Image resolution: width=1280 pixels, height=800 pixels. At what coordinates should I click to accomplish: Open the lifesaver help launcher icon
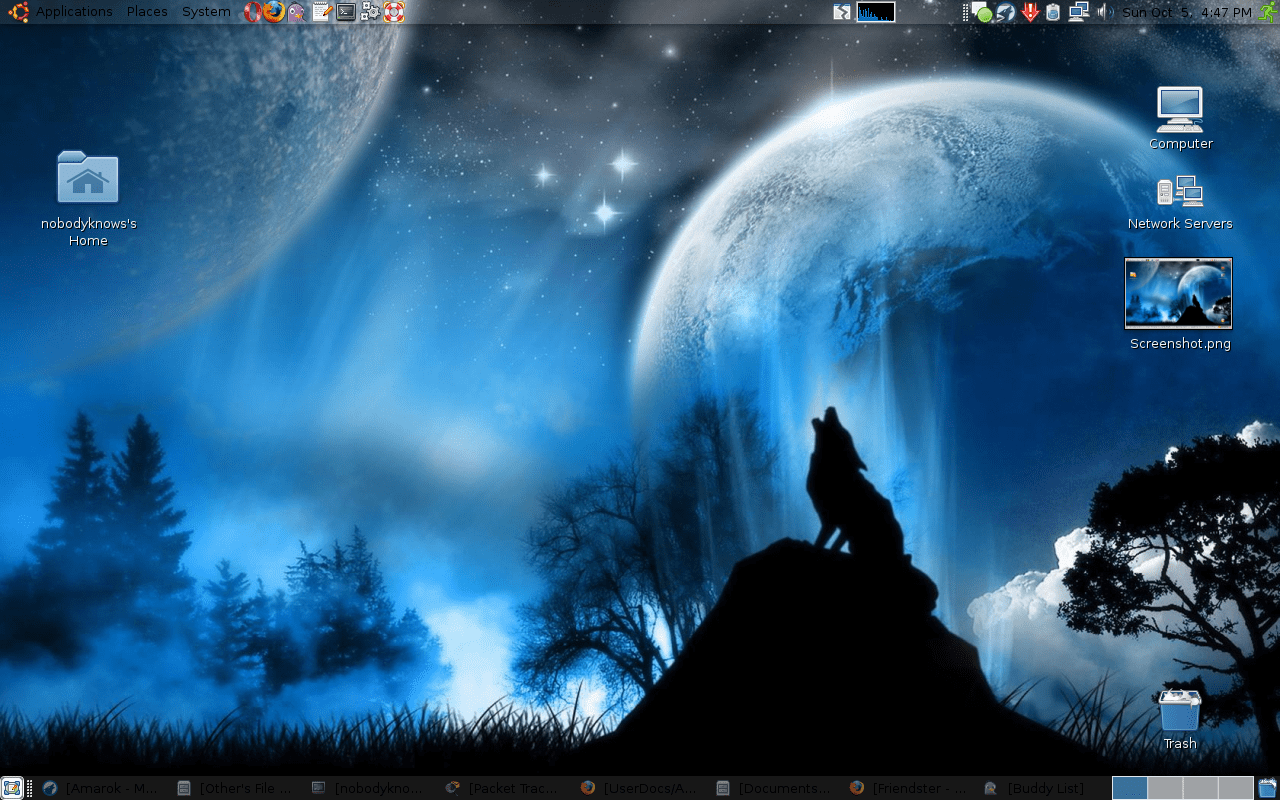(x=394, y=12)
